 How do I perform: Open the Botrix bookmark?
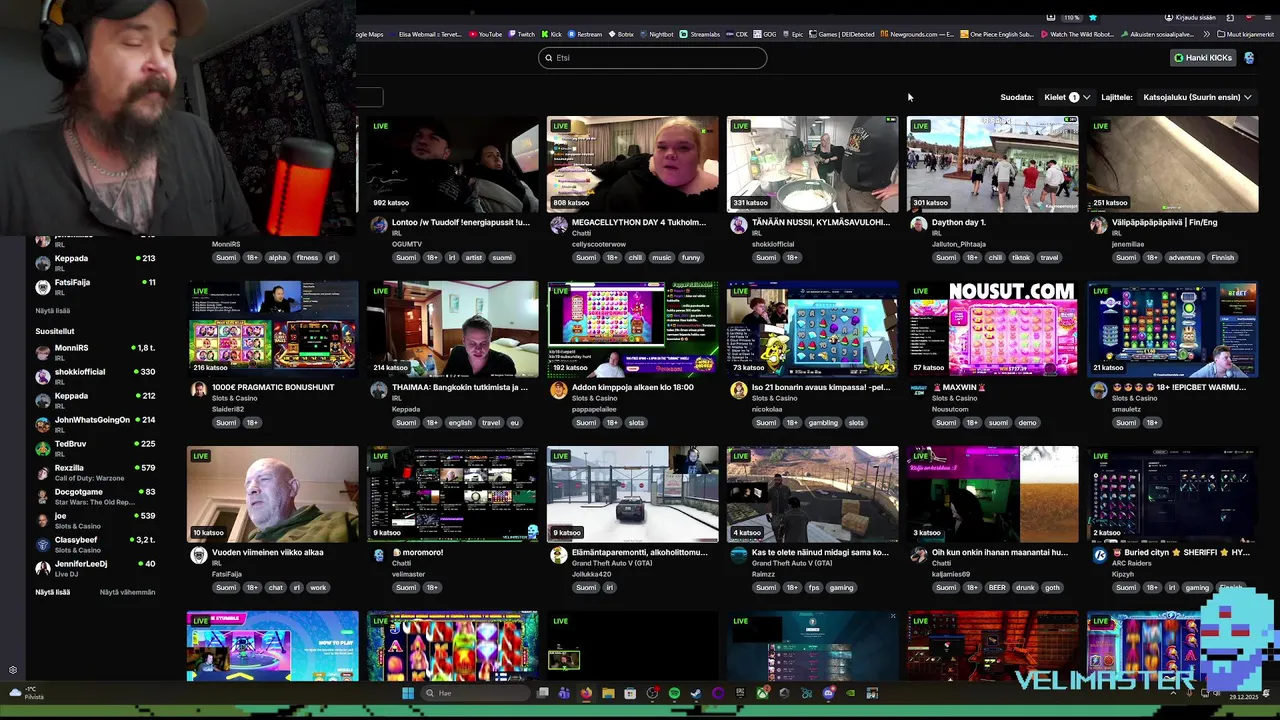620,34
